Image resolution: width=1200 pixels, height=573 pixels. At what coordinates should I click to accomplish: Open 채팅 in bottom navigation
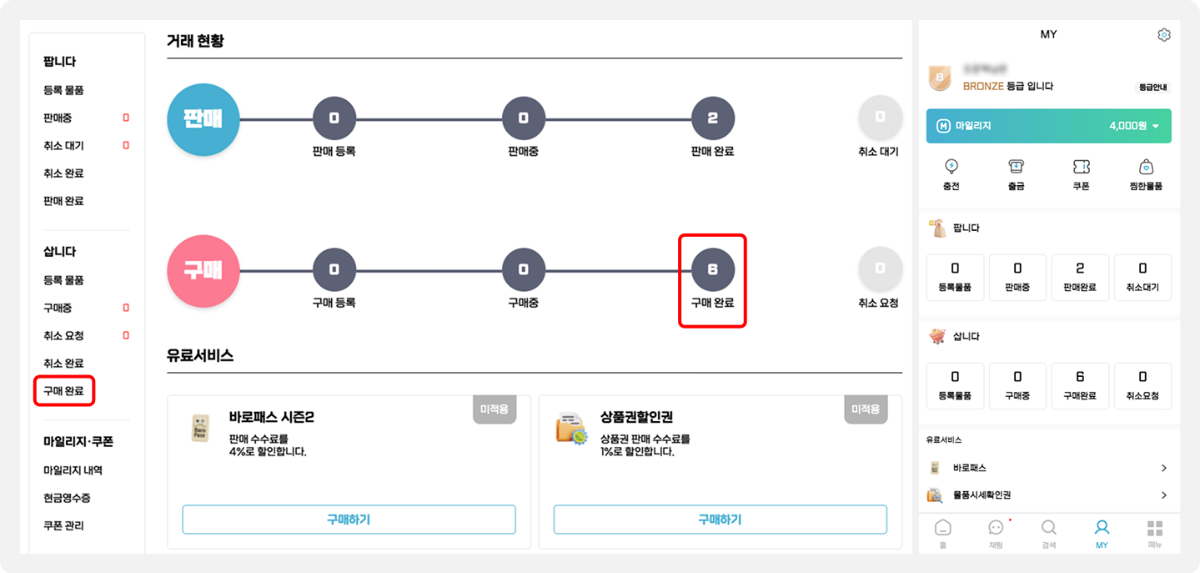tap(995, 532)
